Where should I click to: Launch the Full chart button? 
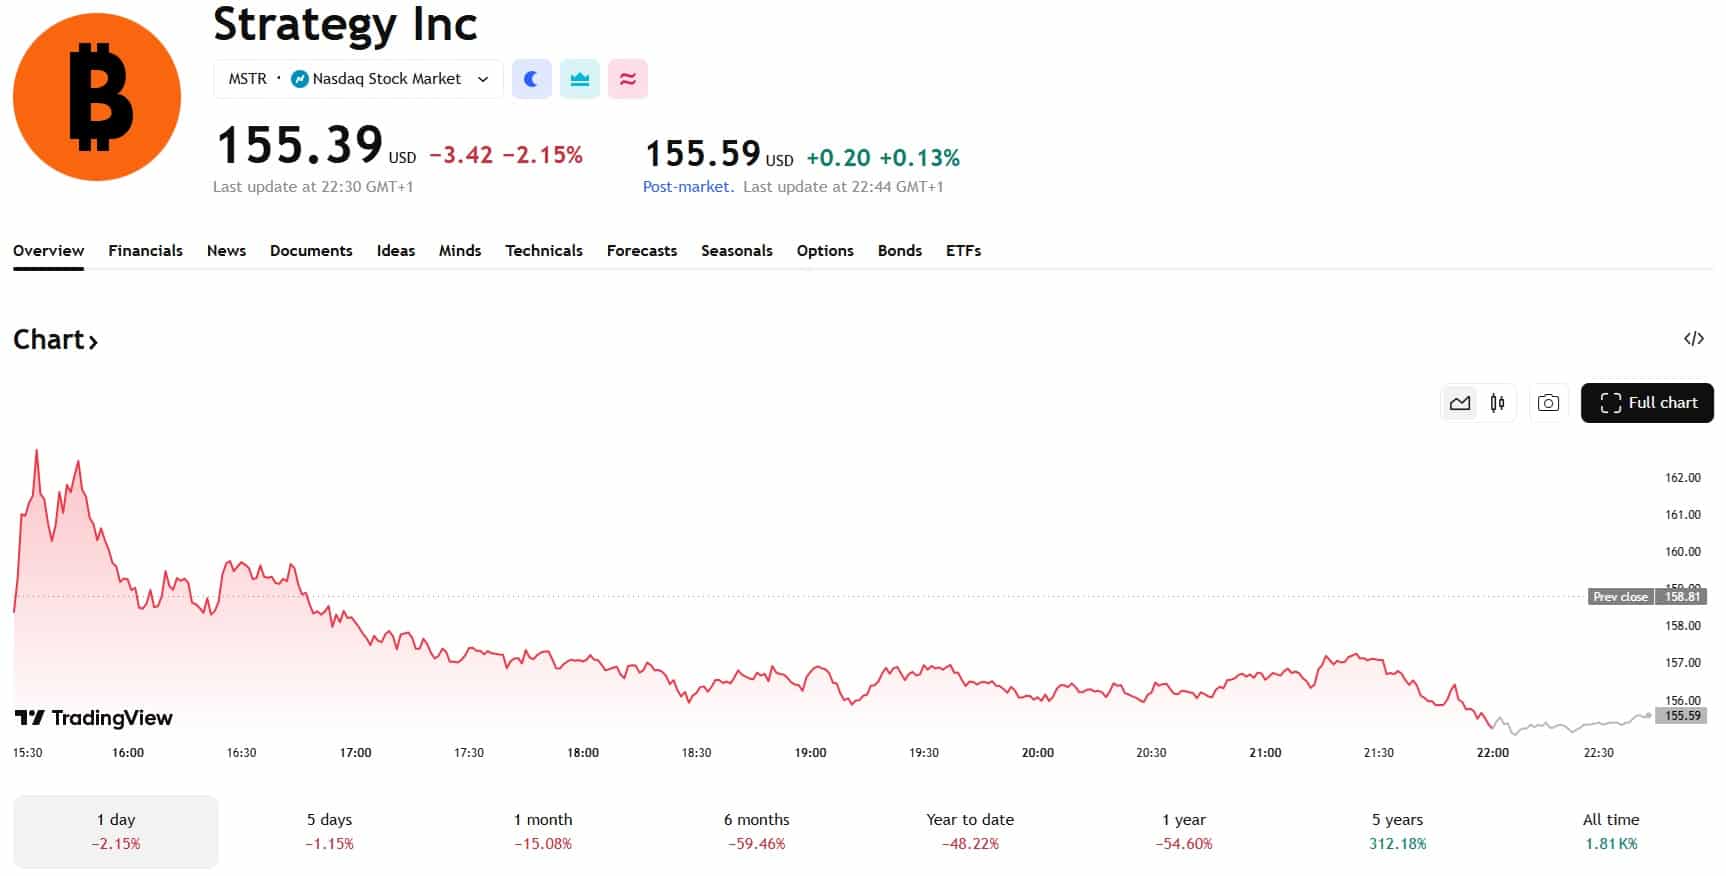(x=1647, y=403)
